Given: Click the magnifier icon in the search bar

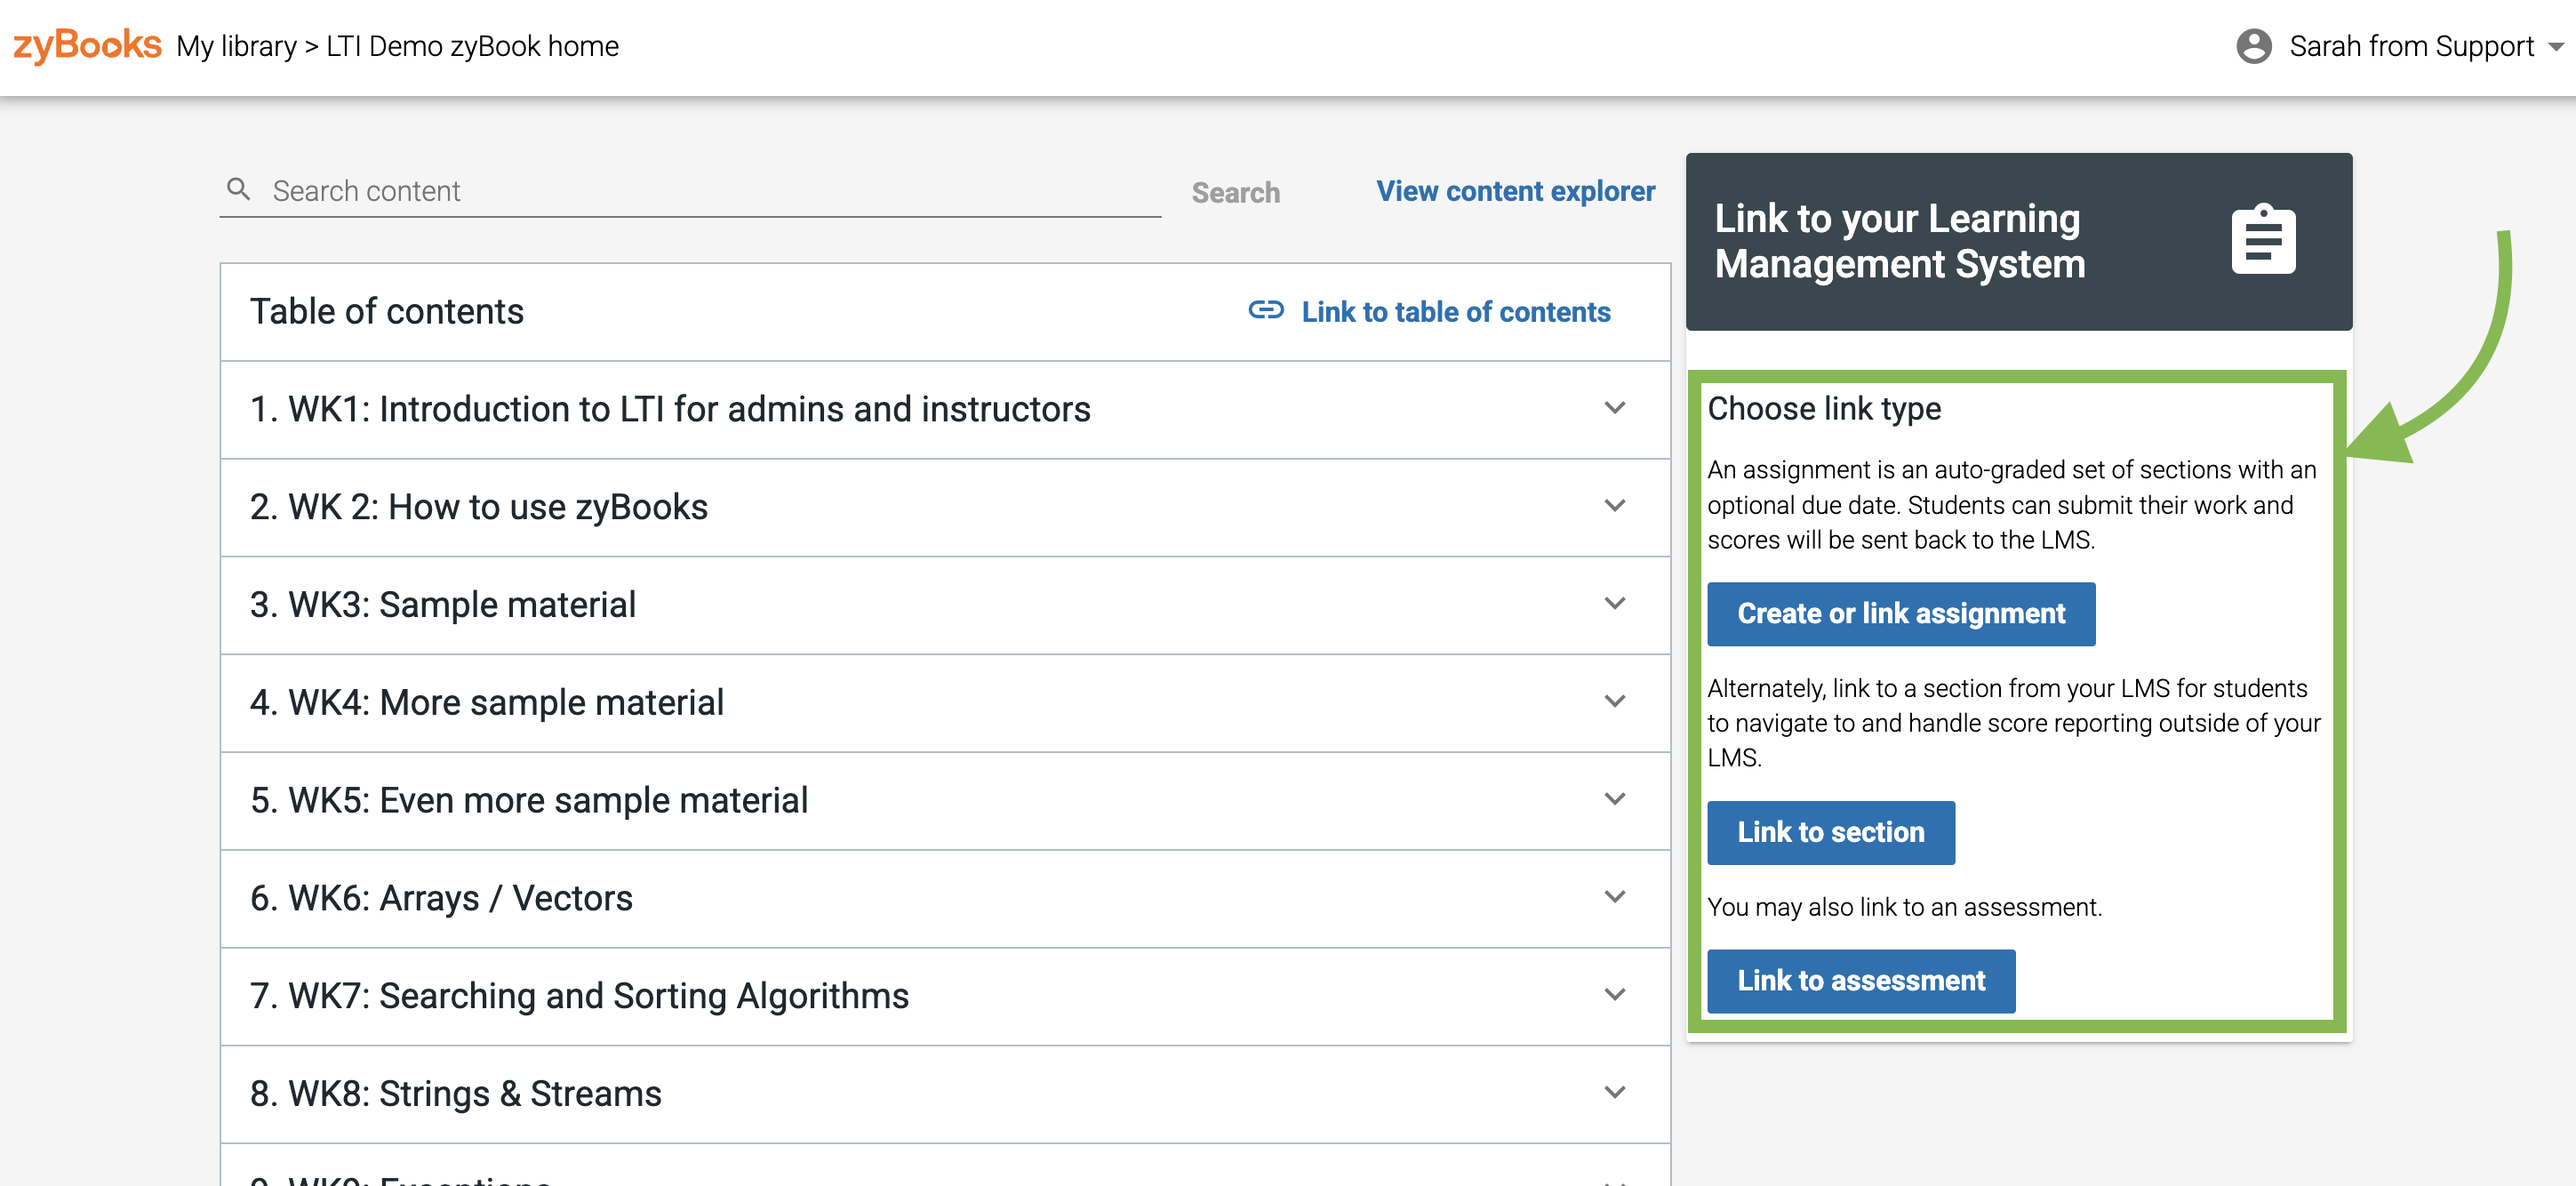Looking at the screenshot, I should coord(239,189).
